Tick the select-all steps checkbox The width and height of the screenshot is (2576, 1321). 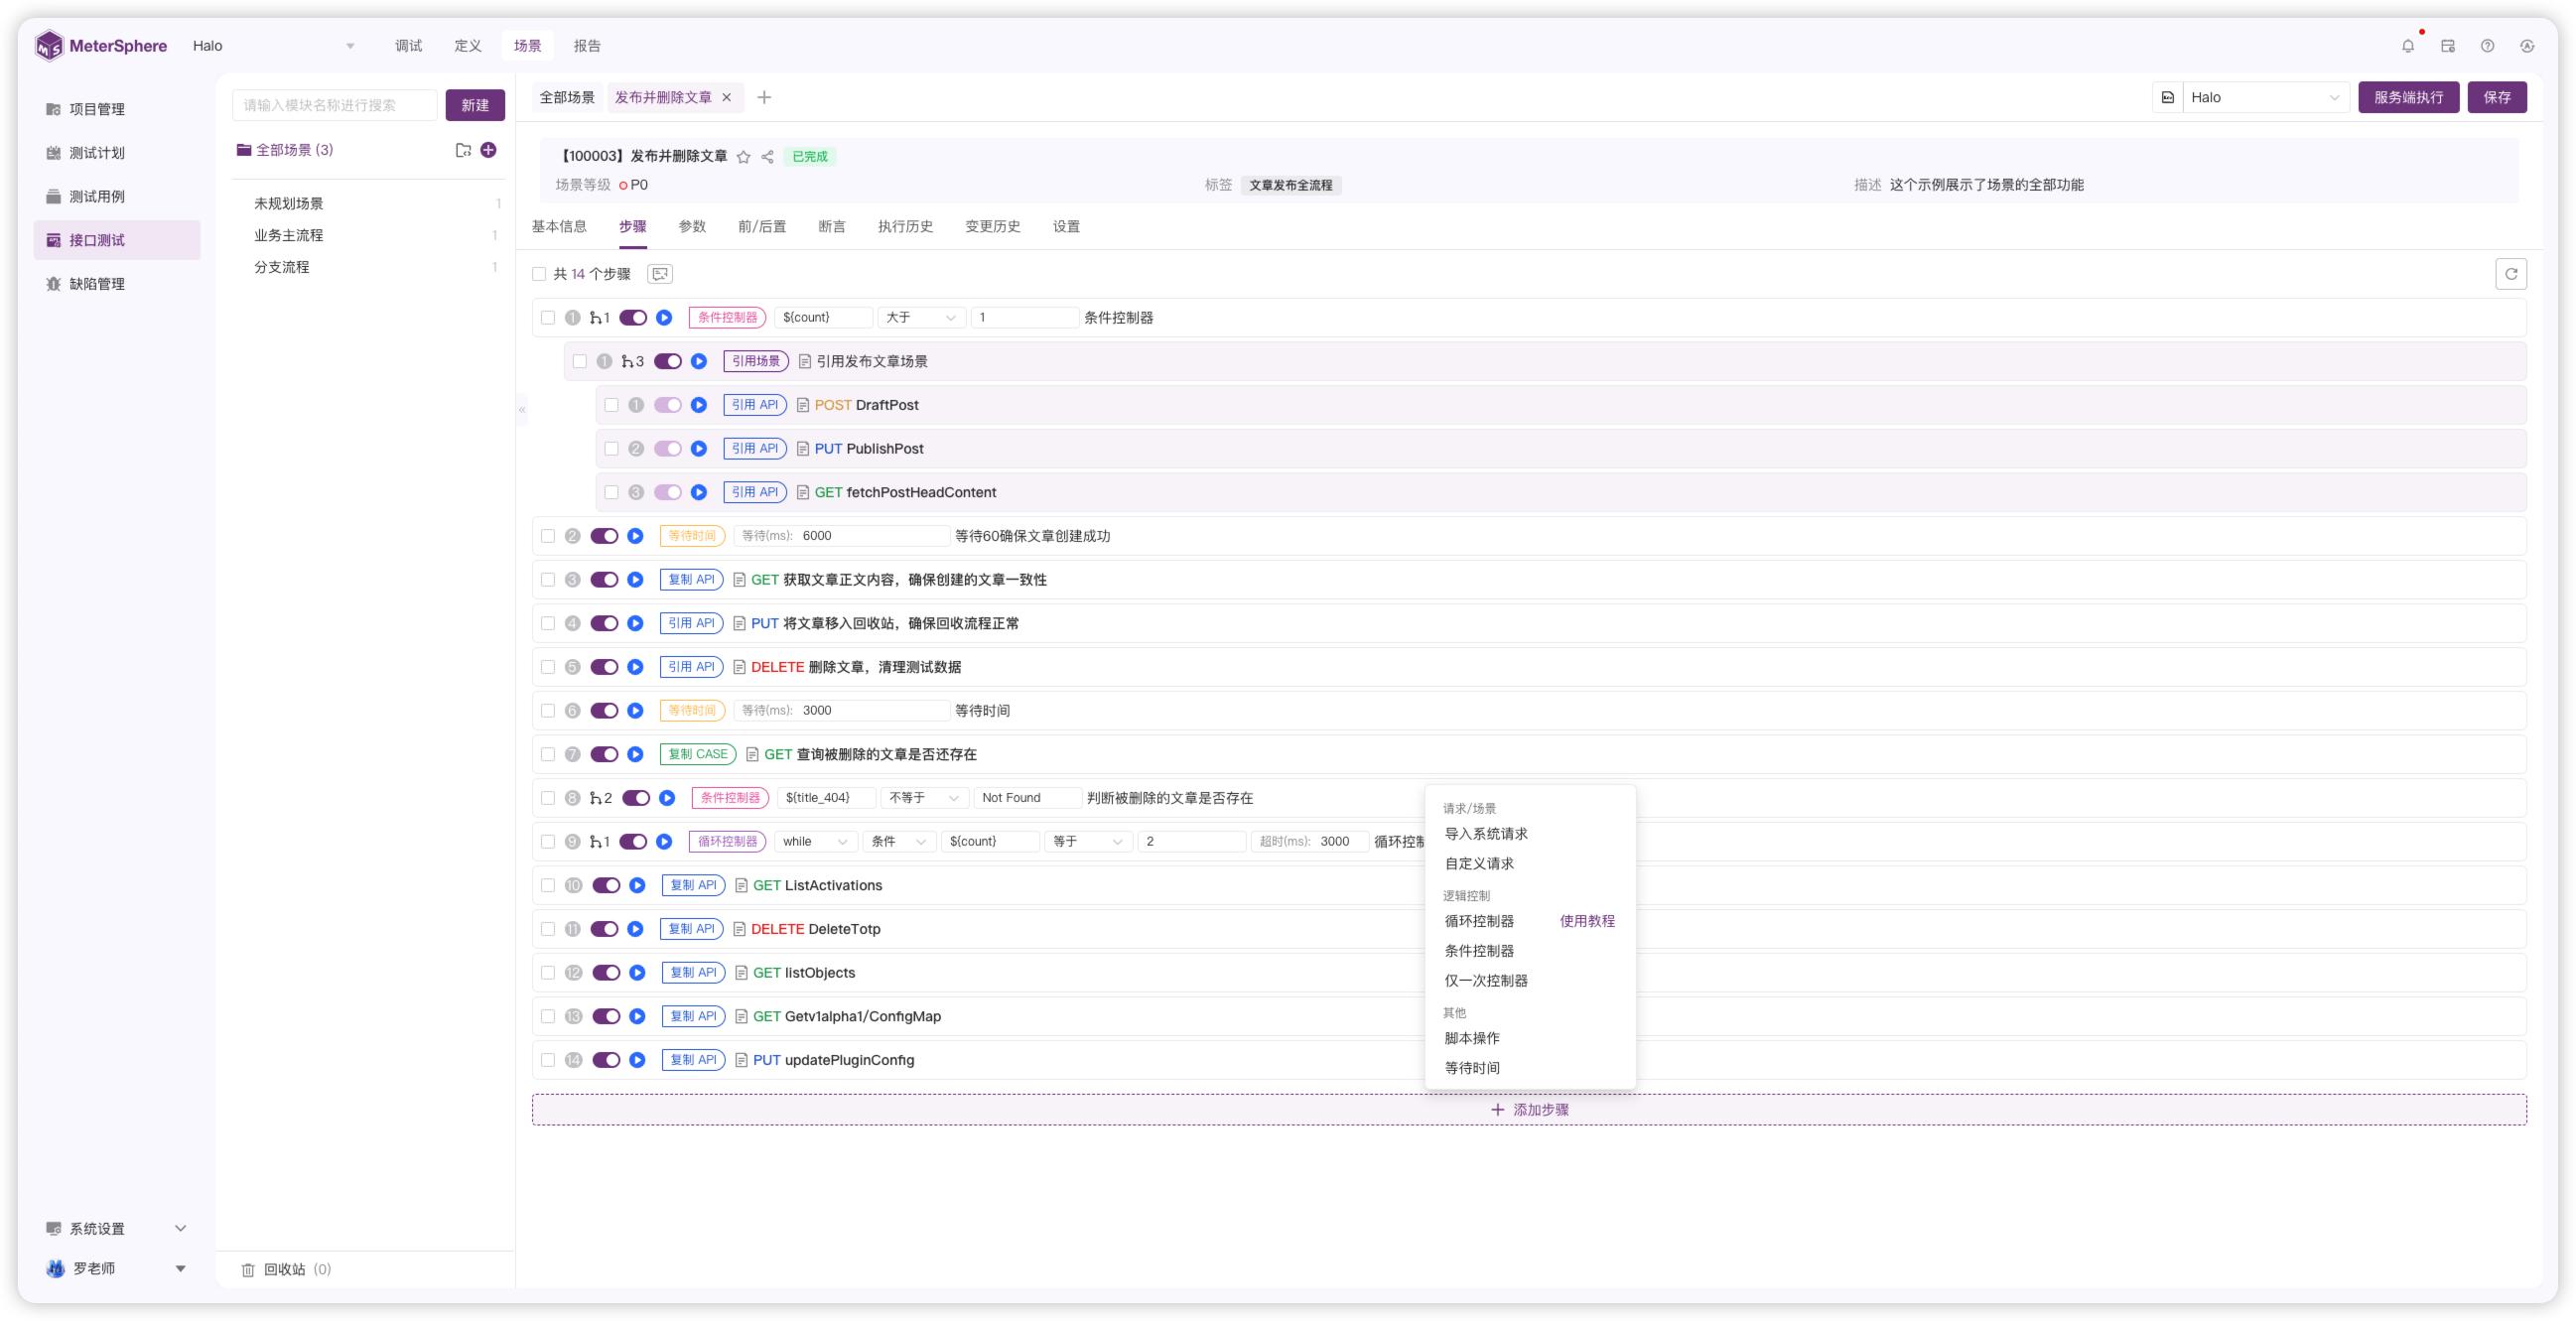(539, 274)
